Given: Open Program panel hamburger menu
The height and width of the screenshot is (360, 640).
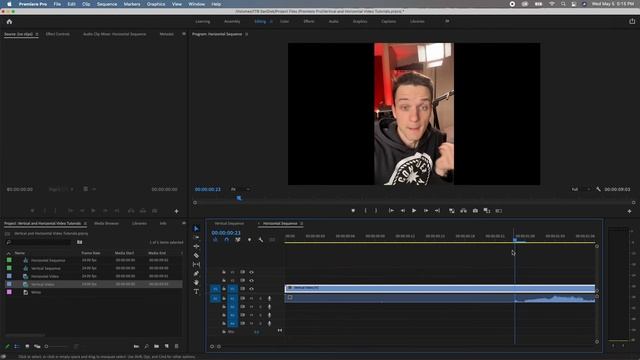Looking at the screenshot, I should tap(247, 34).
